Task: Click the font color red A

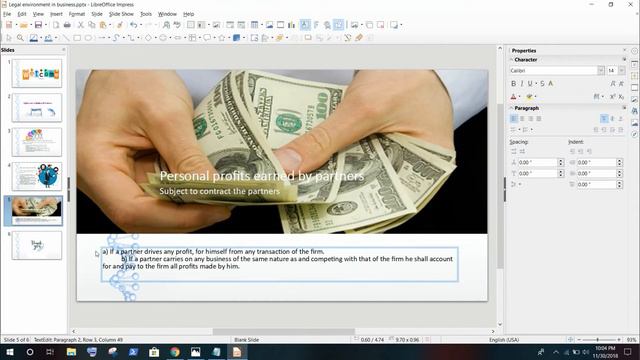Action: pyautogui.click(x=513, y=97)
